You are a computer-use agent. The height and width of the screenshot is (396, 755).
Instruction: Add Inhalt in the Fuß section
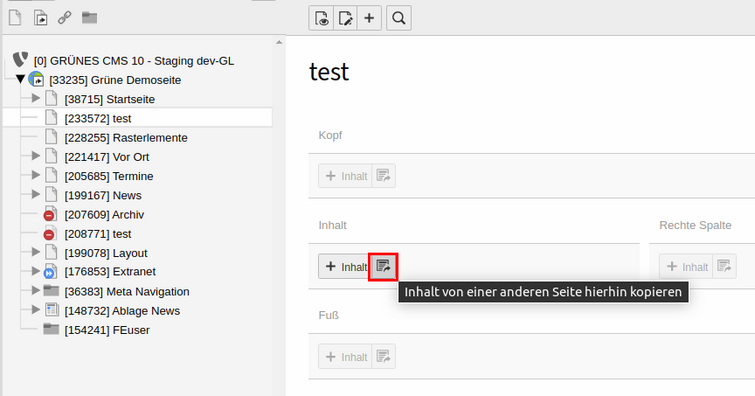(345, 356)
